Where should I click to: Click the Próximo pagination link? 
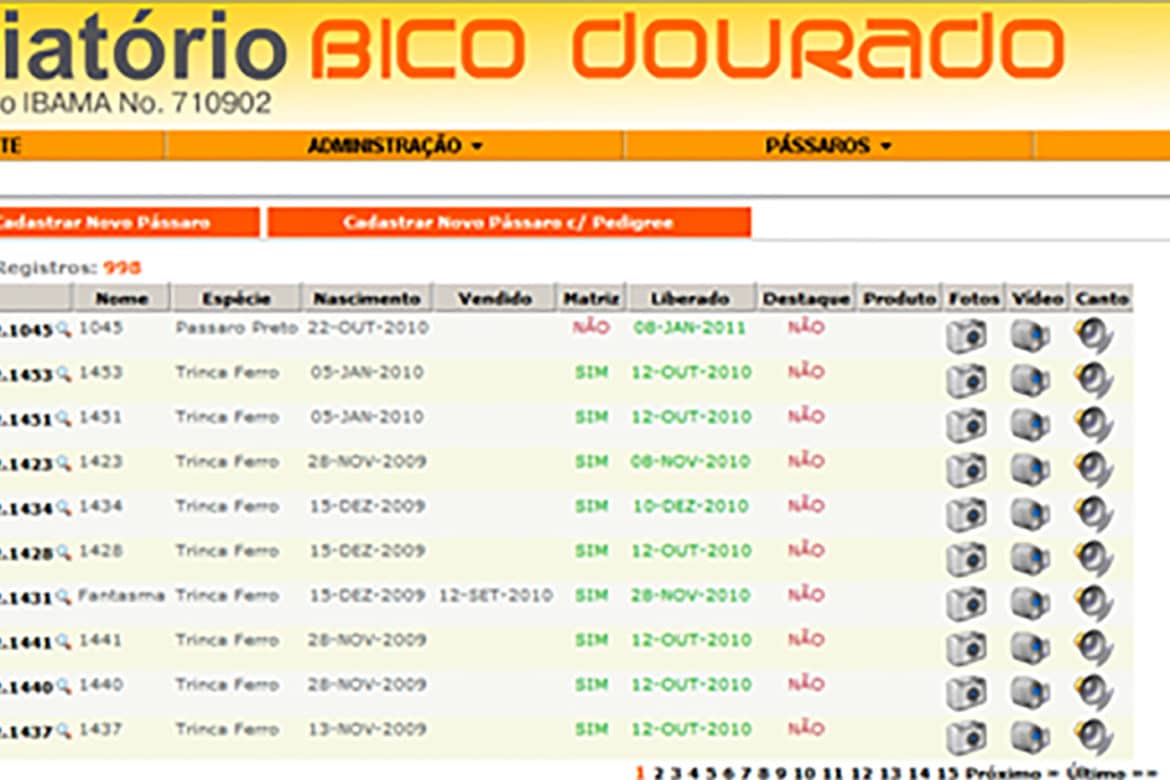pos(1002,773)
